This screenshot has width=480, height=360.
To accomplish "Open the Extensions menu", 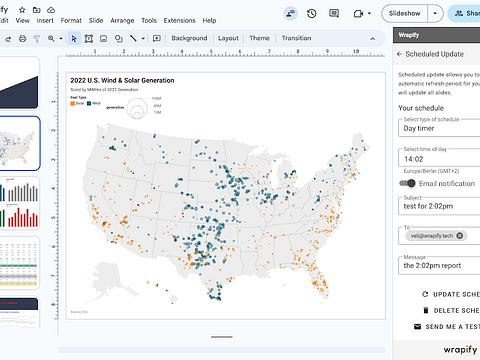I will coord(179,21).
